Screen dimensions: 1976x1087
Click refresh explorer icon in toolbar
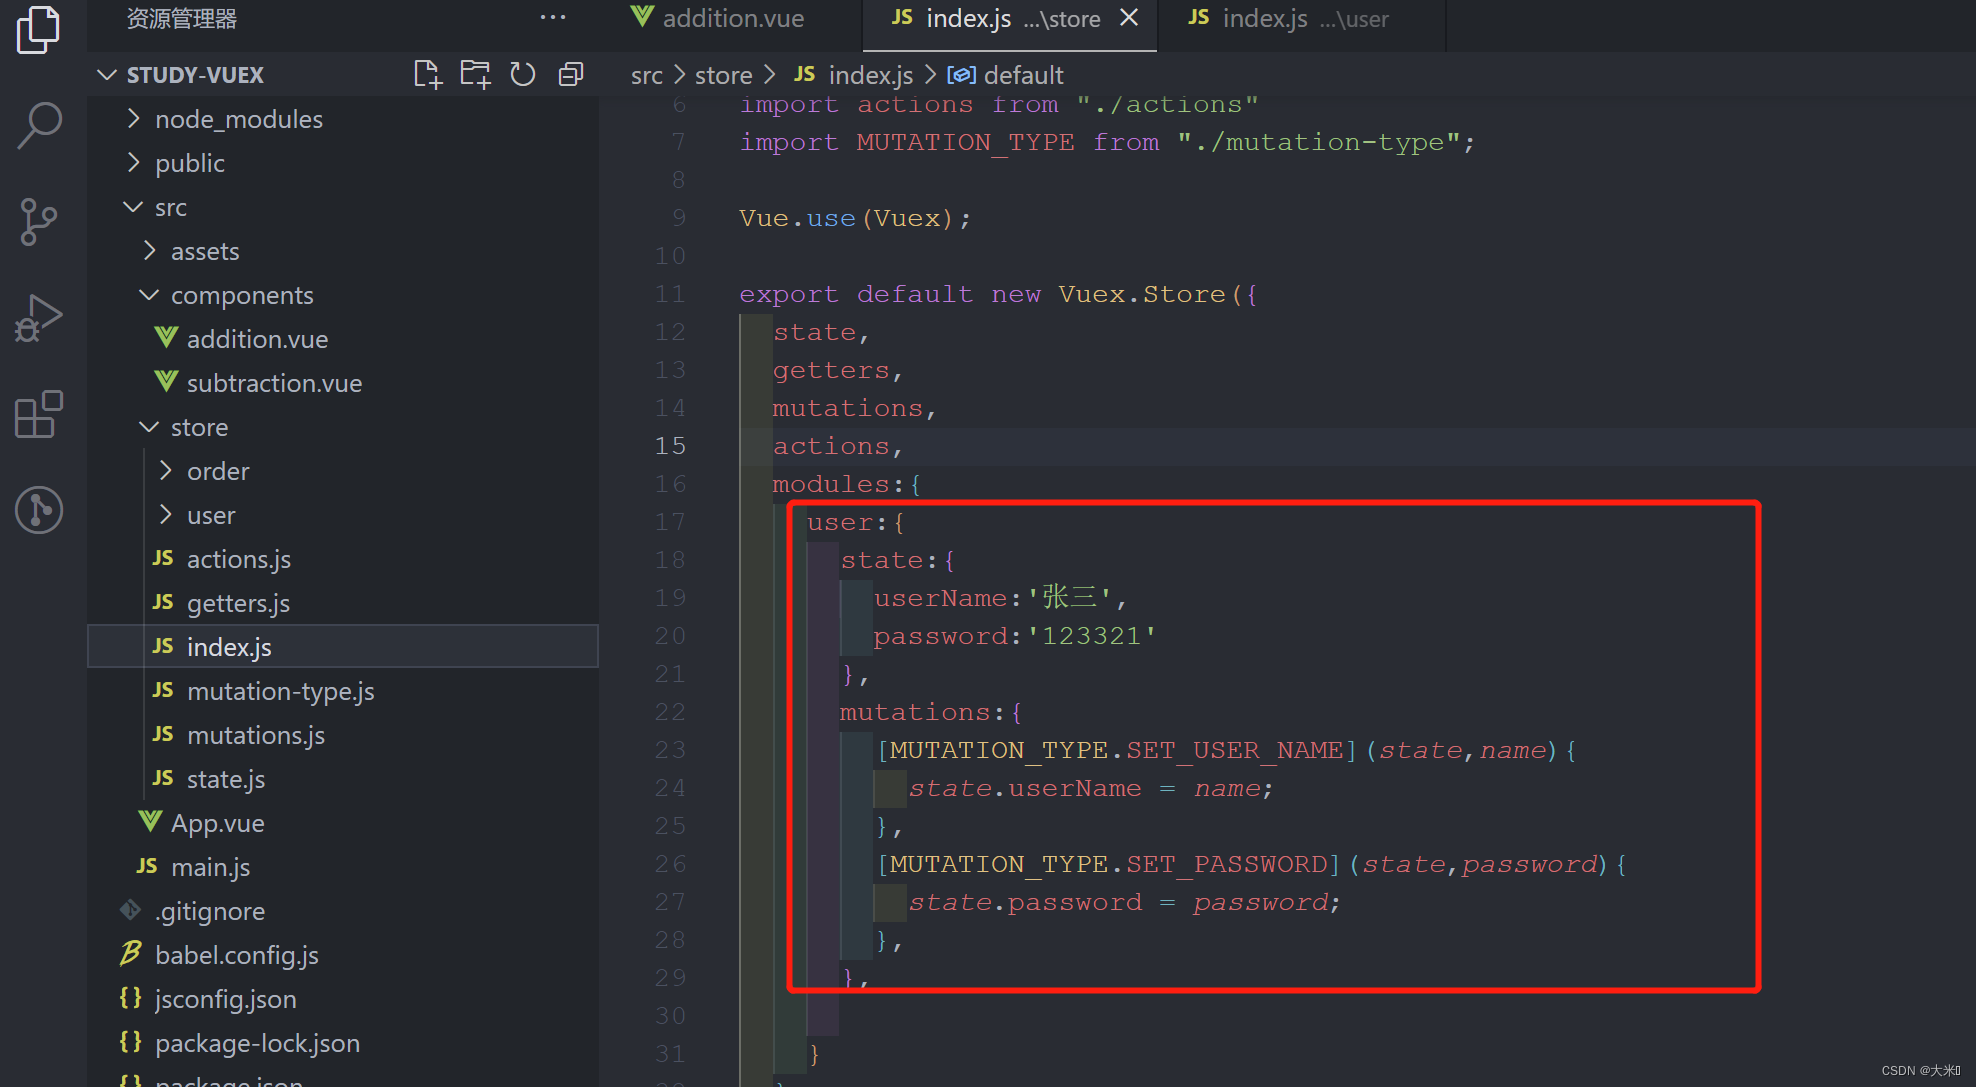pyautogui.click(x=522, y=75)
